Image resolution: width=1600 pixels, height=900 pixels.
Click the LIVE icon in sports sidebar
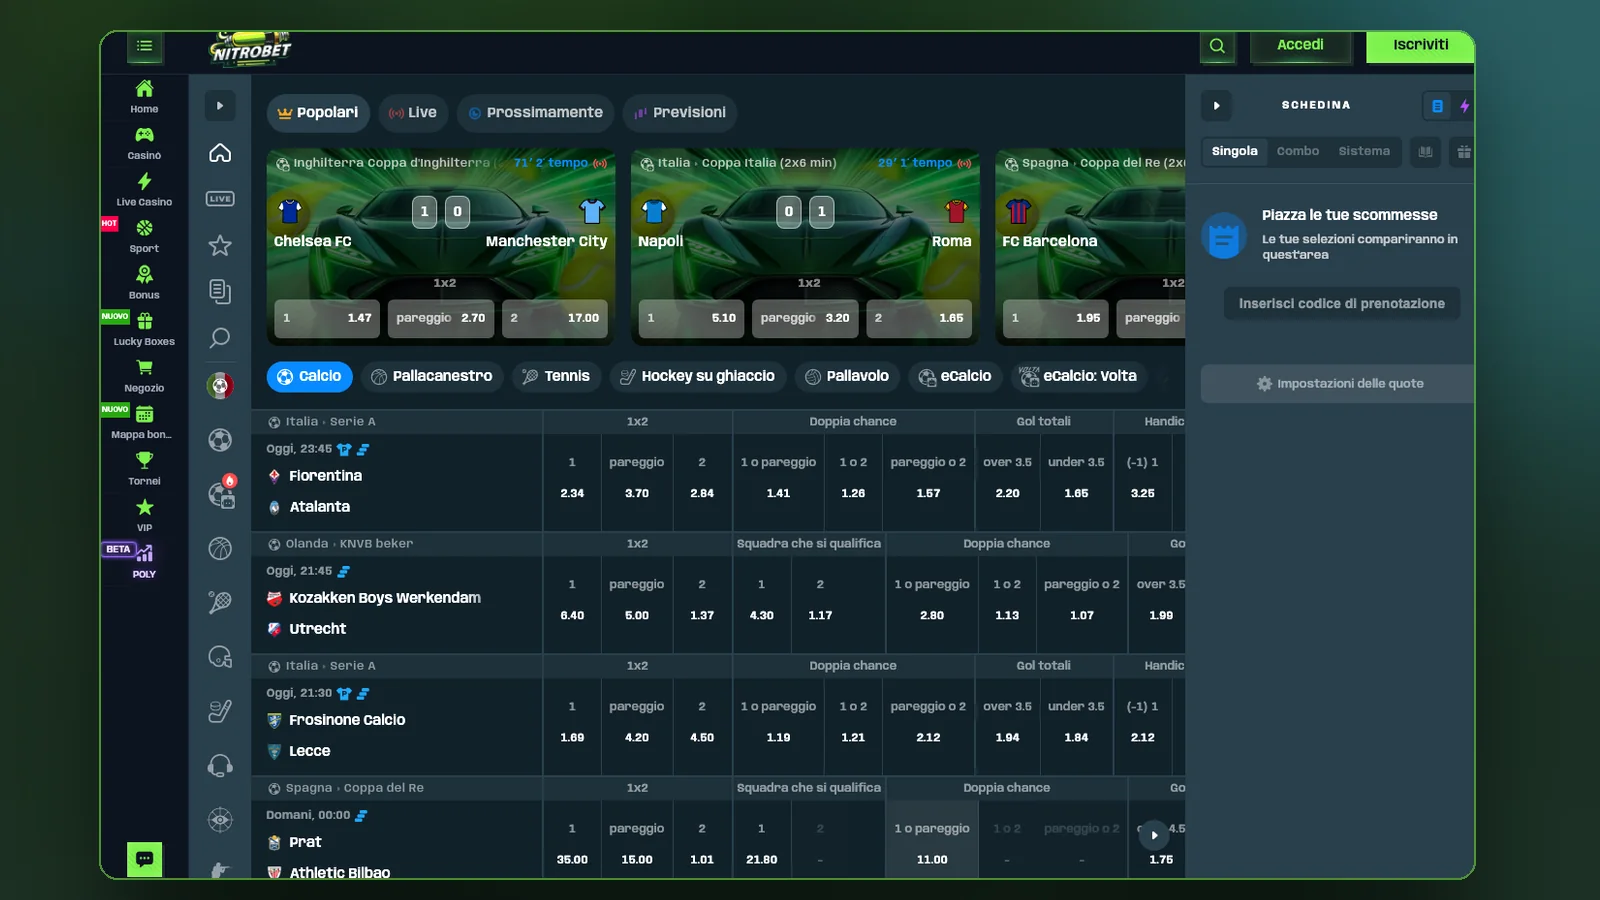(220, 199)
